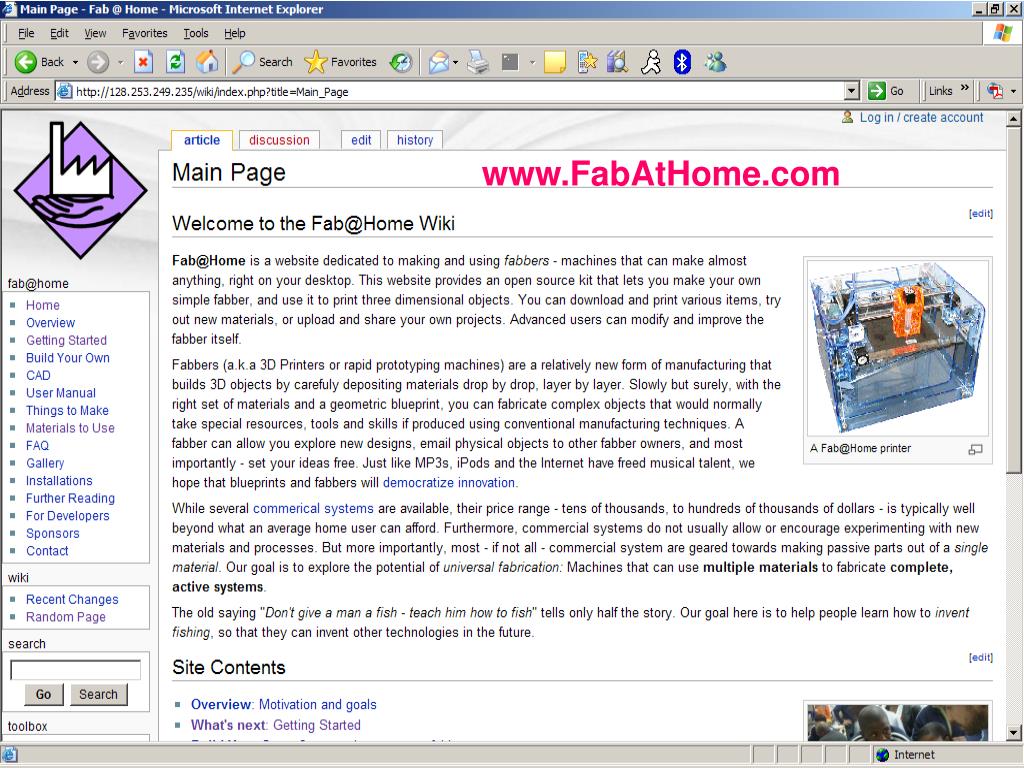Open the Messenger people icon

pos(716,62)
